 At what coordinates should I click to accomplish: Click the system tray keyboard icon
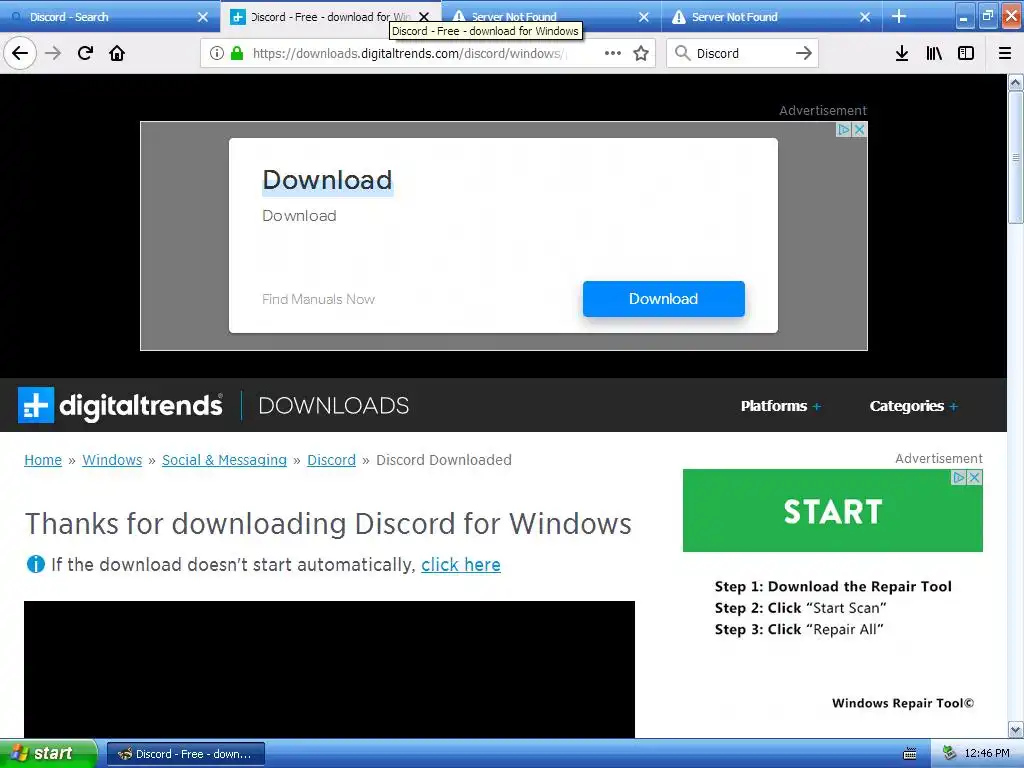click(x=910, y=754)
